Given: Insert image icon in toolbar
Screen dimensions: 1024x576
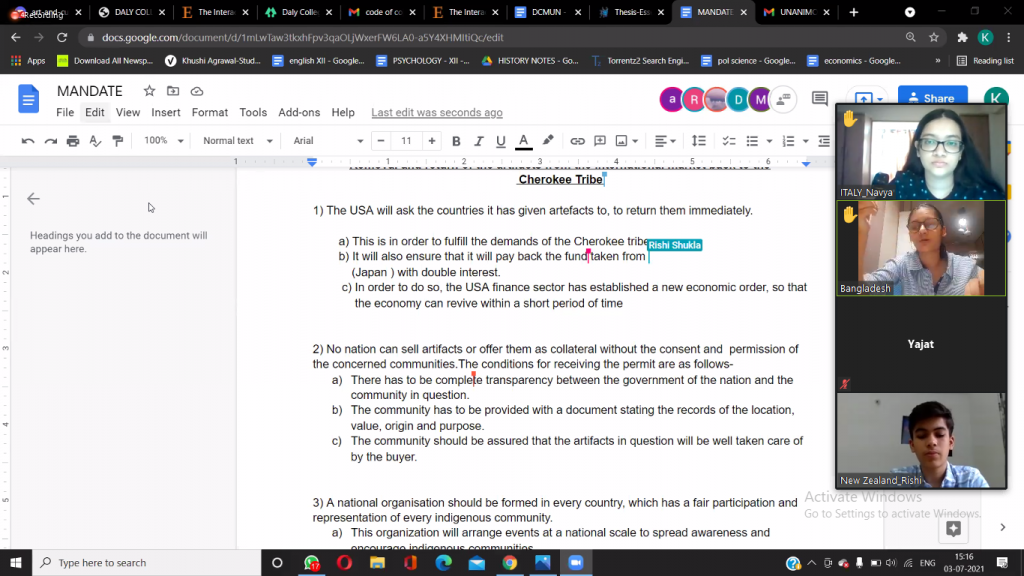Looking at the screenshot, I should pos(621,140).
